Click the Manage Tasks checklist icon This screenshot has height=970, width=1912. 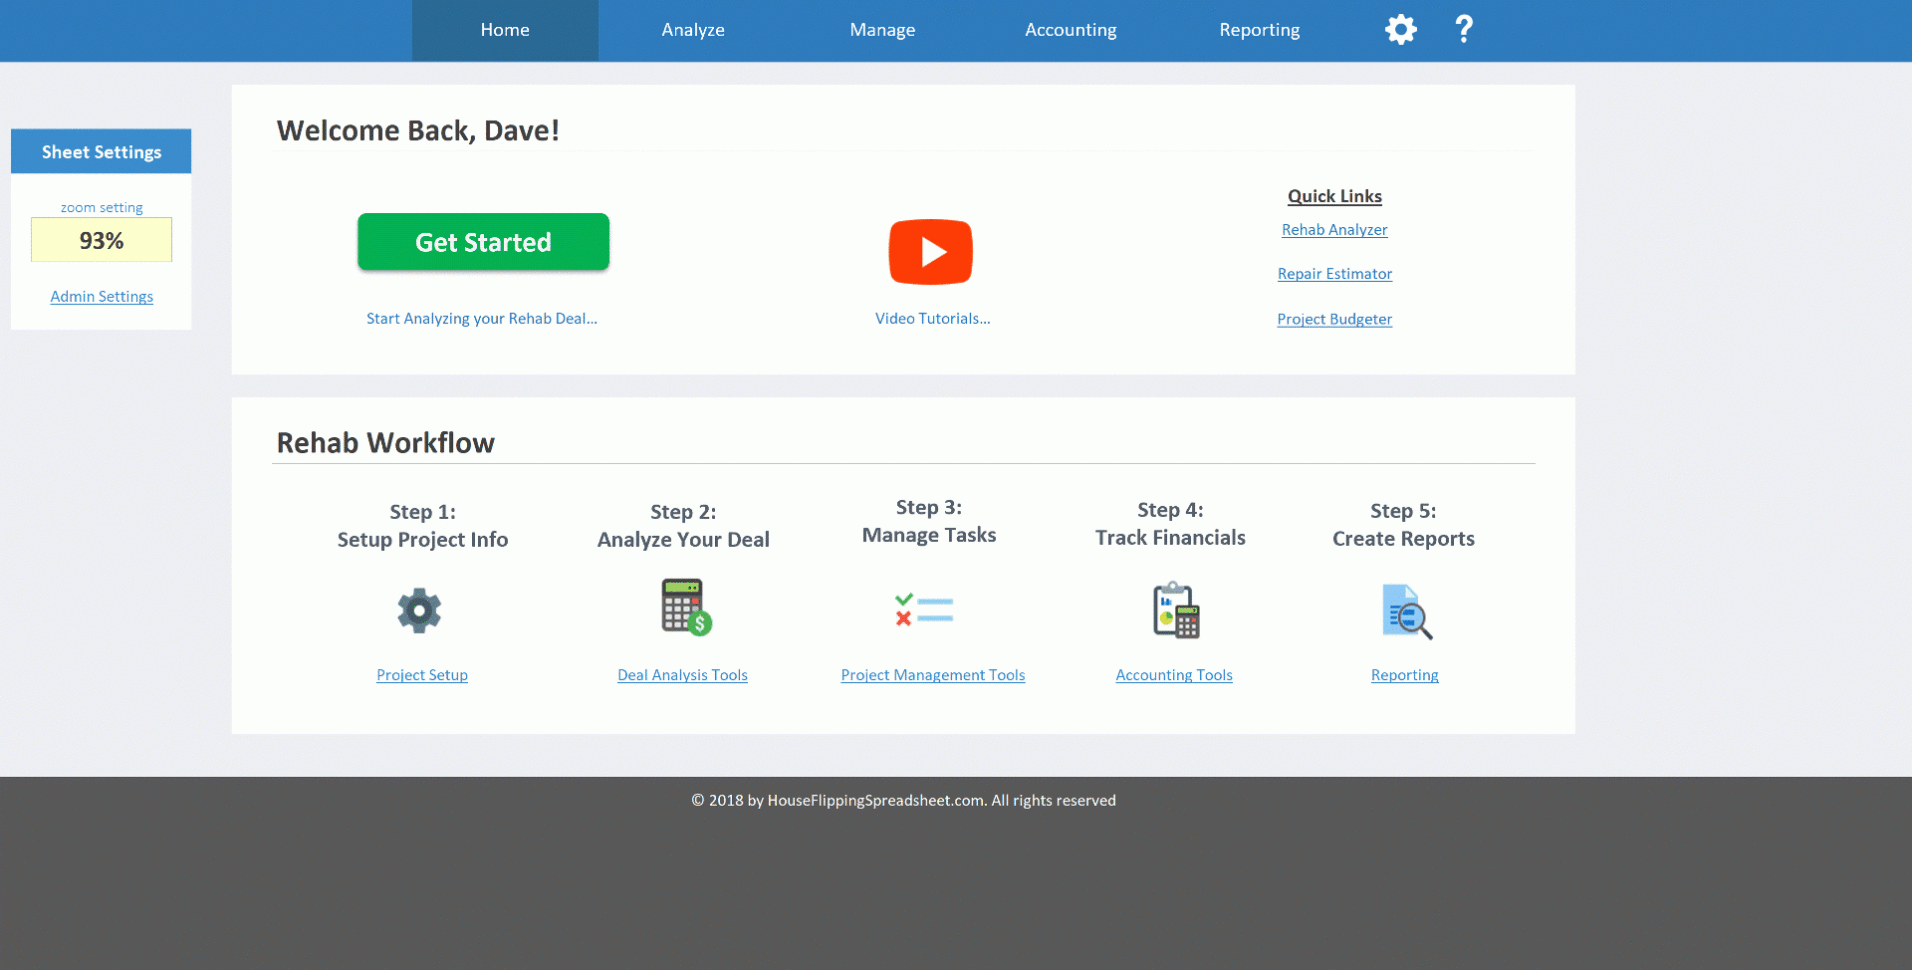coord(924,610)
